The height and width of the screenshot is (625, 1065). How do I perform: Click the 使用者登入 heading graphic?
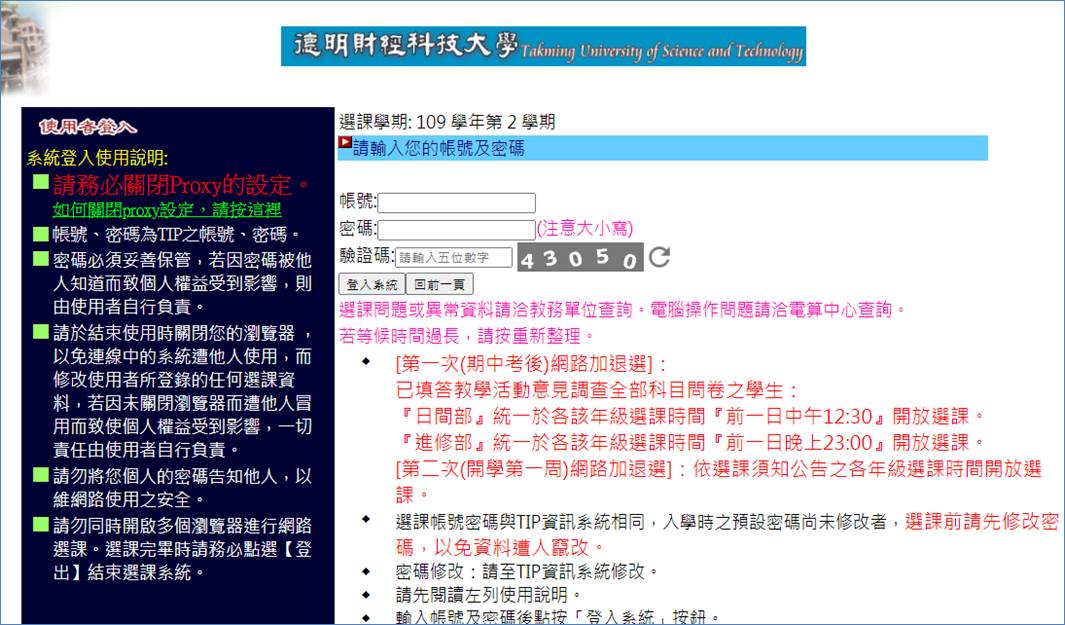click(x=88, y=127)
